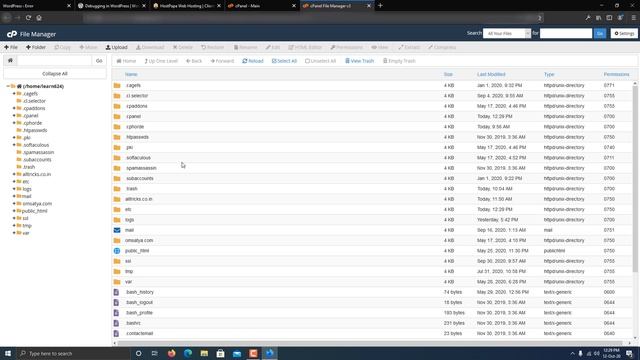Select omsatya.com in folder tree
The height and width of the screenshot is (360, 640).
pos(37,204)
